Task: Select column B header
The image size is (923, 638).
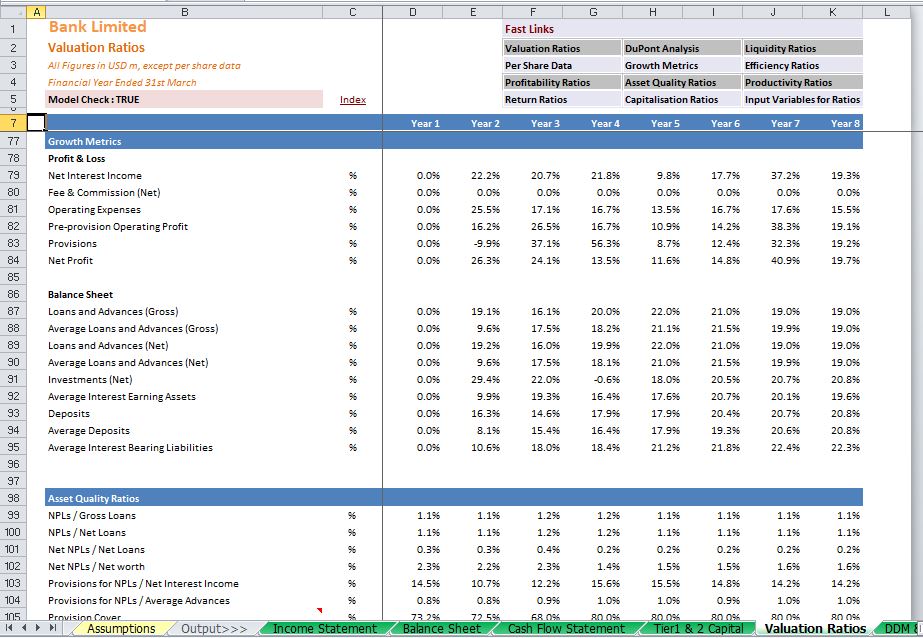Action: 184,12
